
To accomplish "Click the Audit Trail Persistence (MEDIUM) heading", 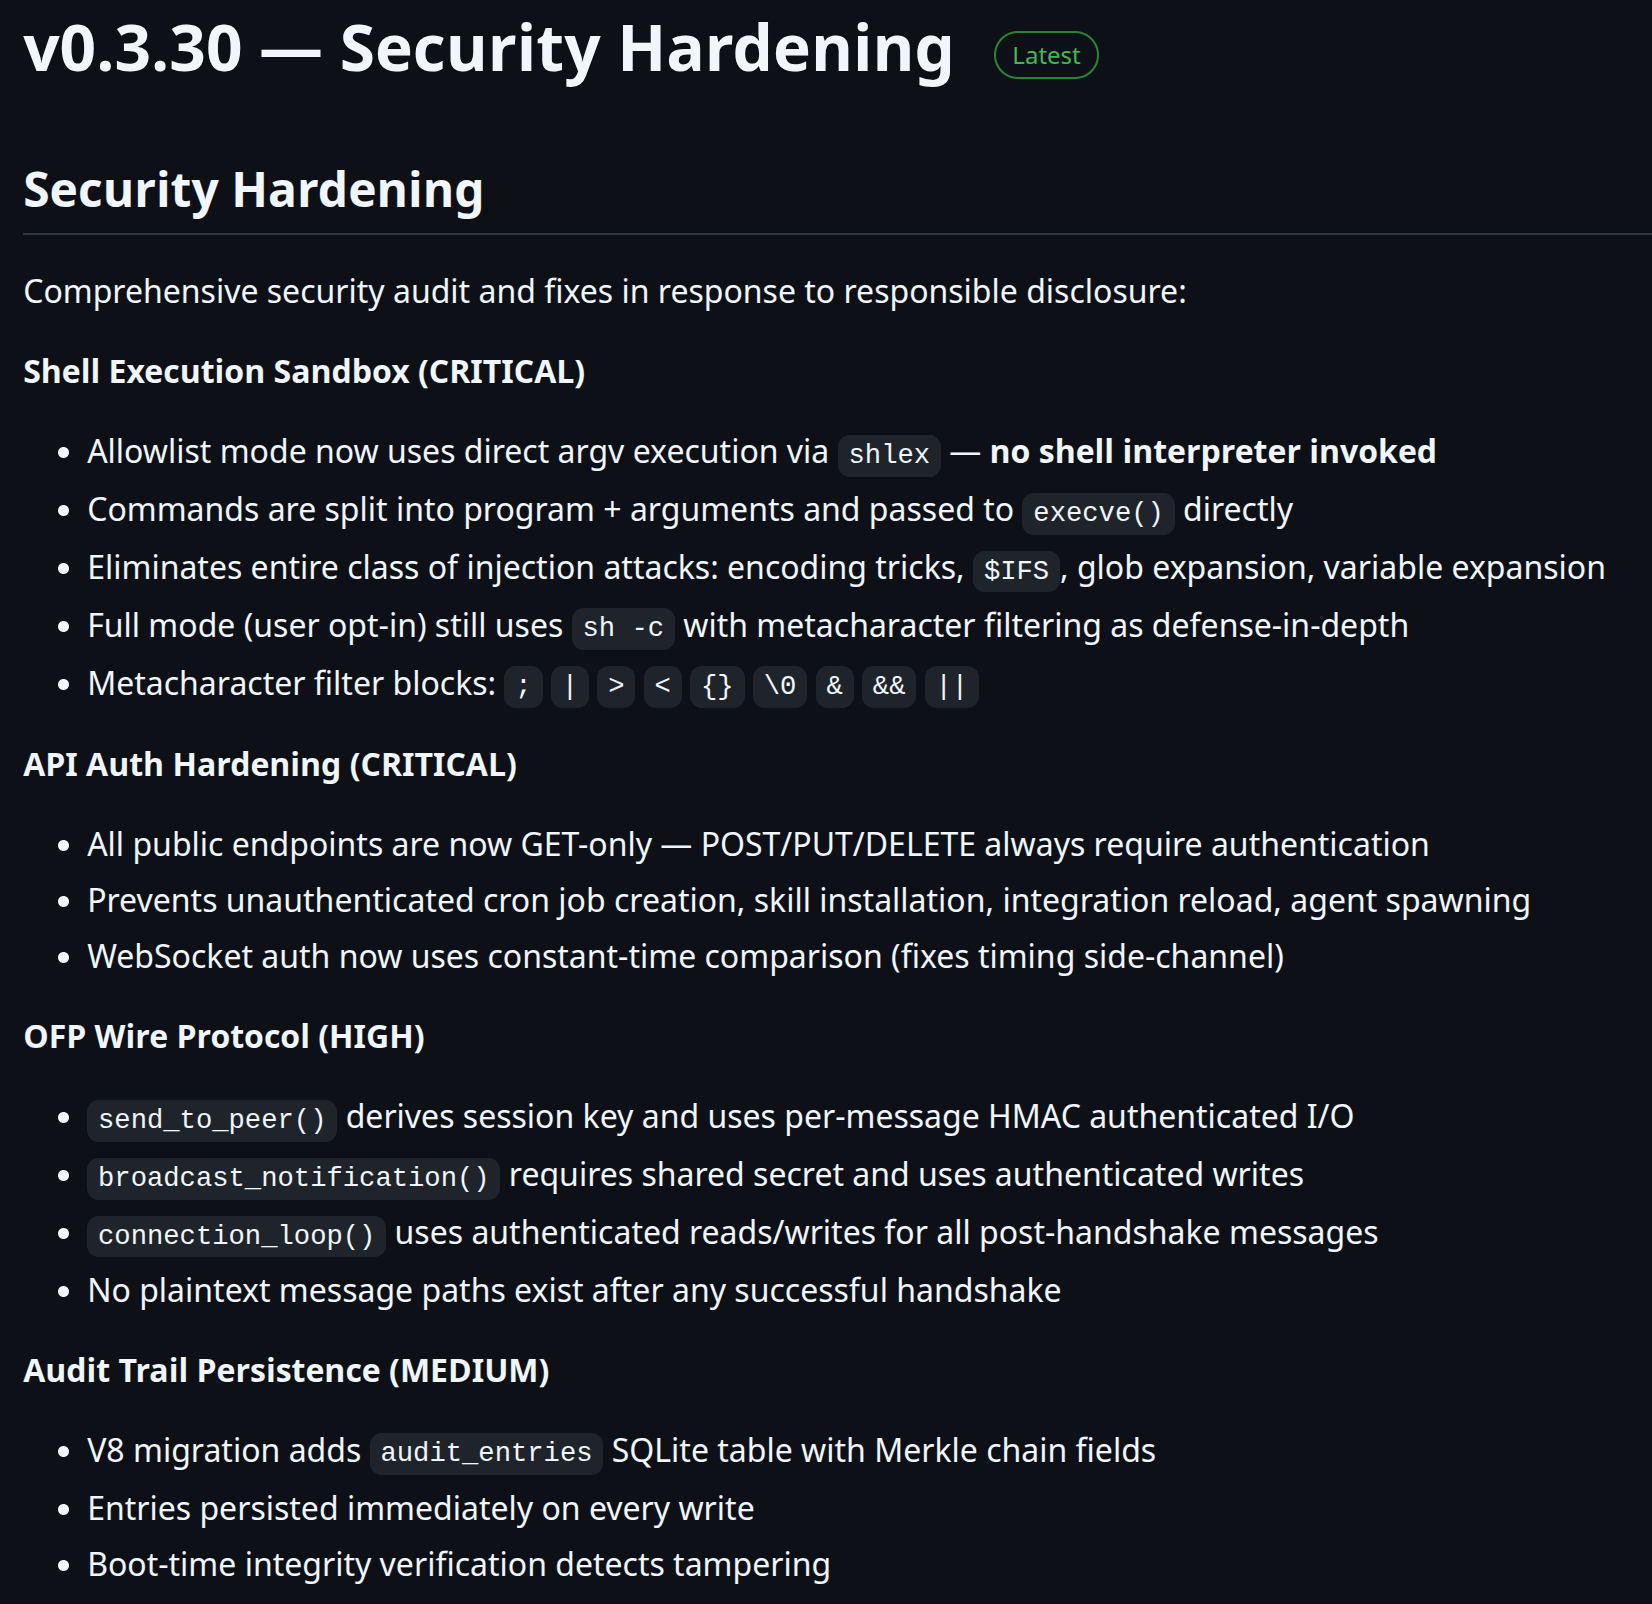I will pyautogui.click(x=286, y=1371).
